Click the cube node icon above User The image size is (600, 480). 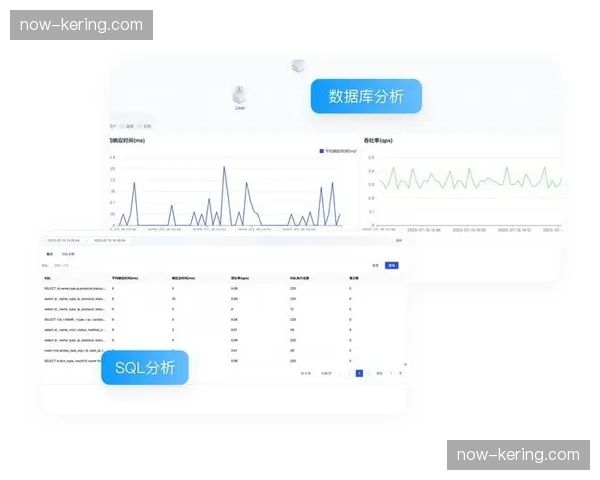pyautogui.click(x=298, y=66)
